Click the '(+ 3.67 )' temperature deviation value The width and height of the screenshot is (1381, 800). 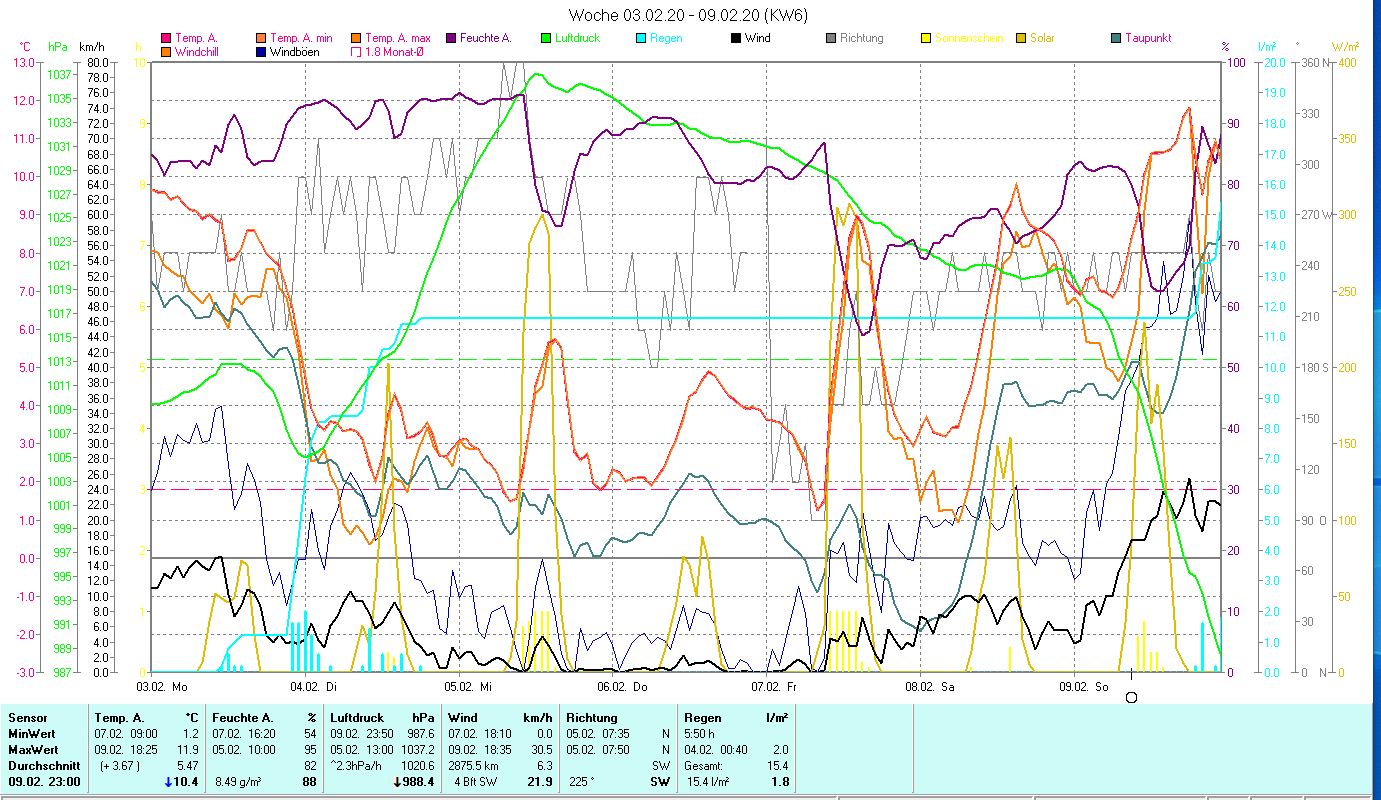click(120, 766)
